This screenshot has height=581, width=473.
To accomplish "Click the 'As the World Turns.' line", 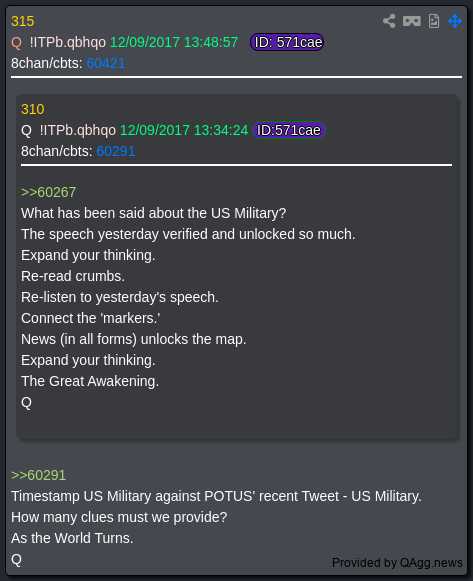I will click(x=72, y=538).
